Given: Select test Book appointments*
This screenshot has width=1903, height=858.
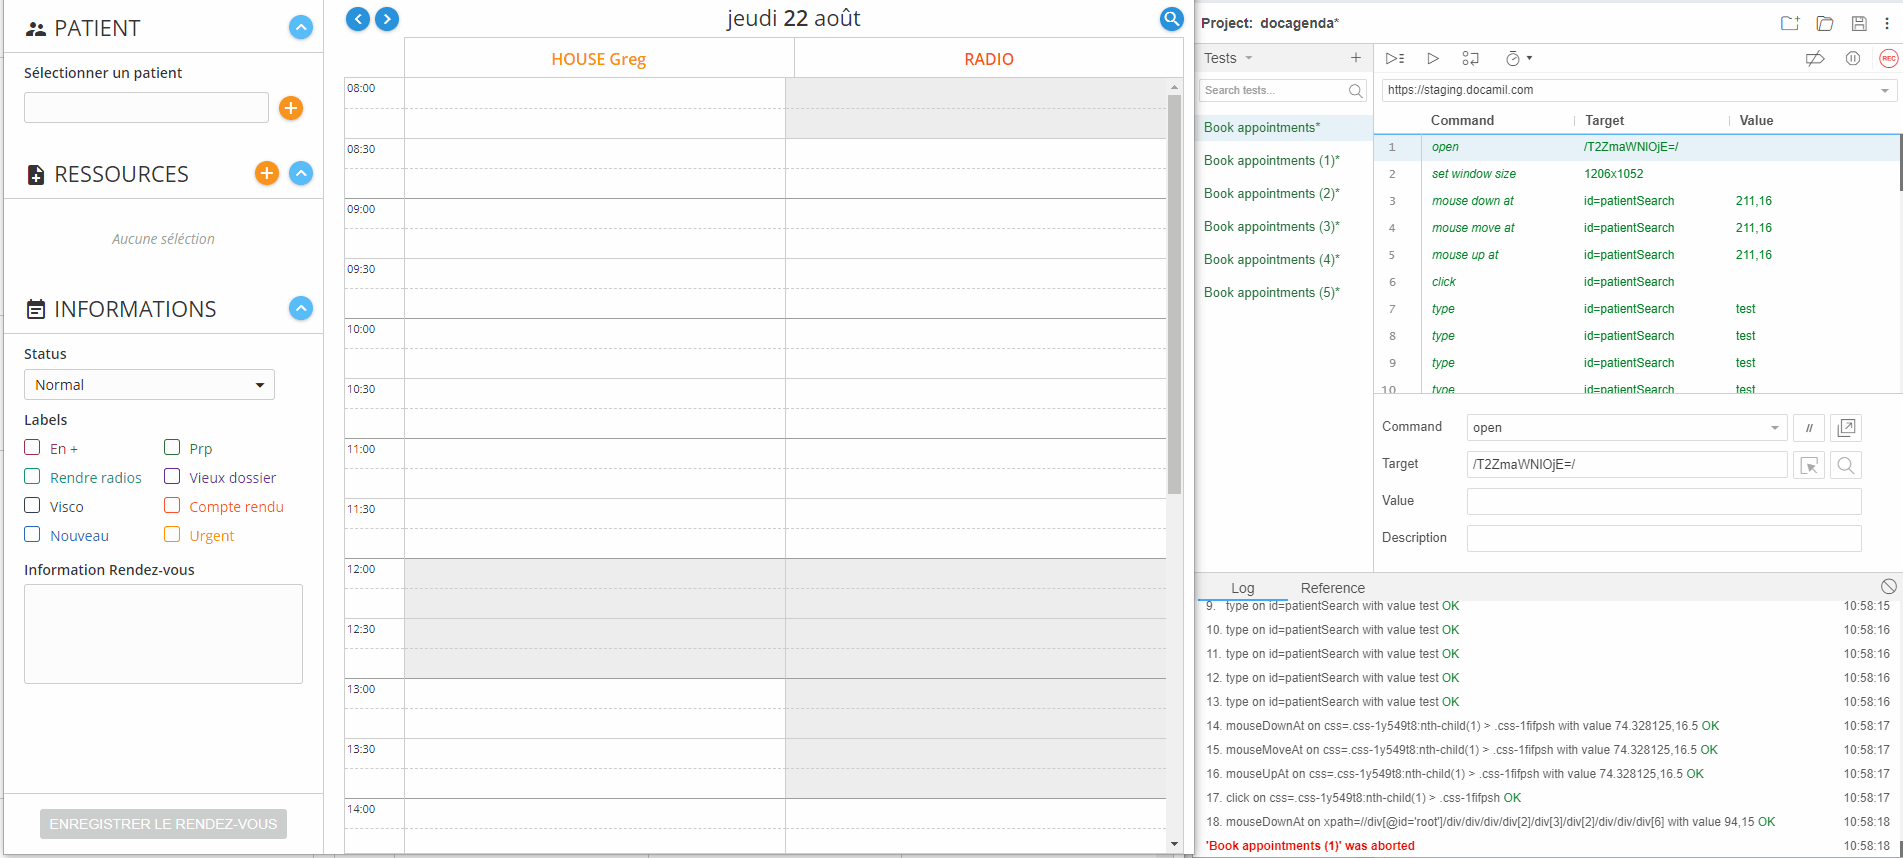Looking at the screenshot, I should (x=1286, y=127).
